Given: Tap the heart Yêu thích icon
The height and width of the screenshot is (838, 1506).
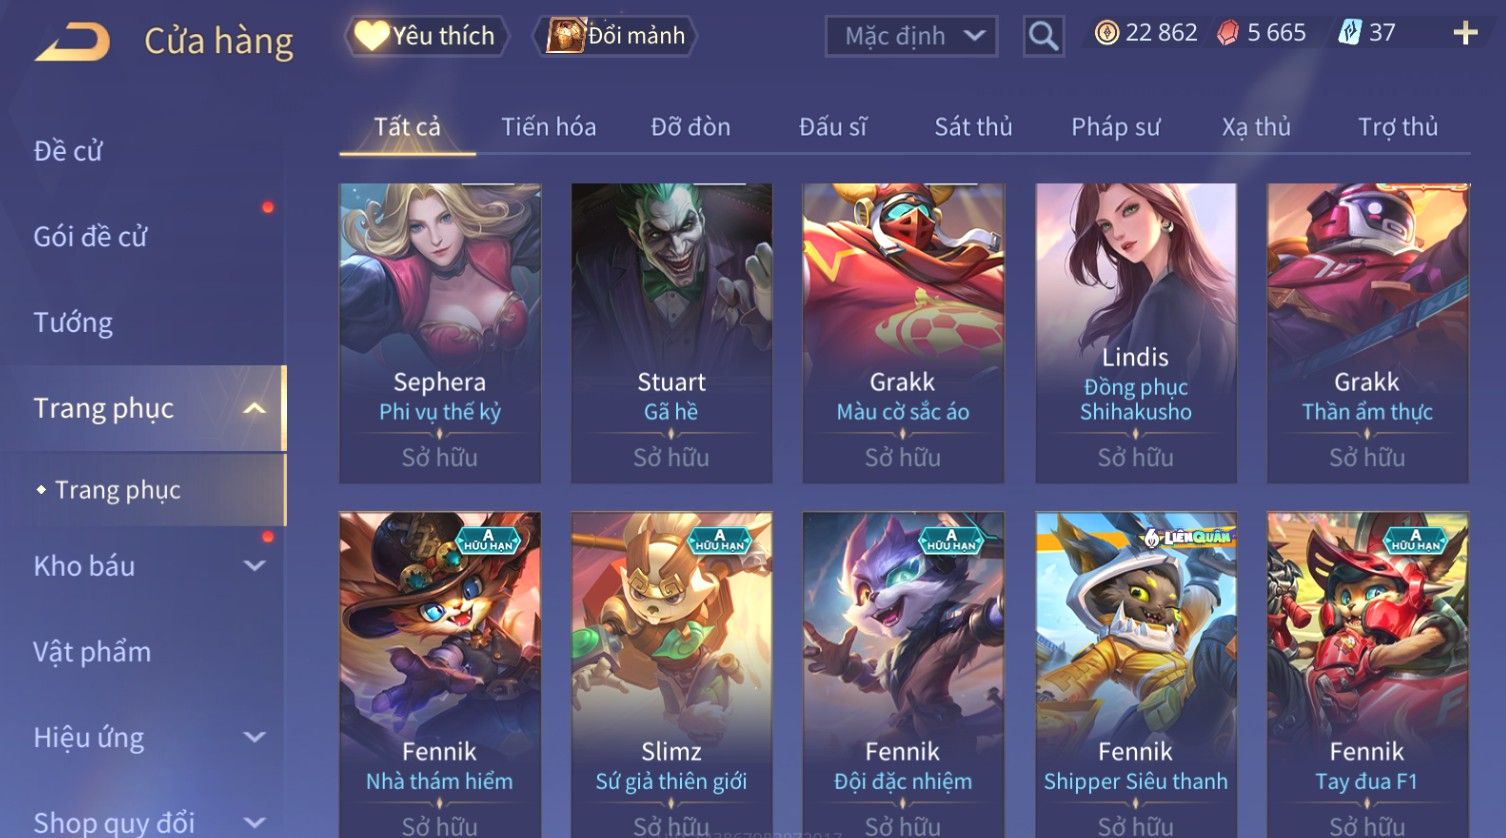Looking at the screenshot, I should click(371, 36).
